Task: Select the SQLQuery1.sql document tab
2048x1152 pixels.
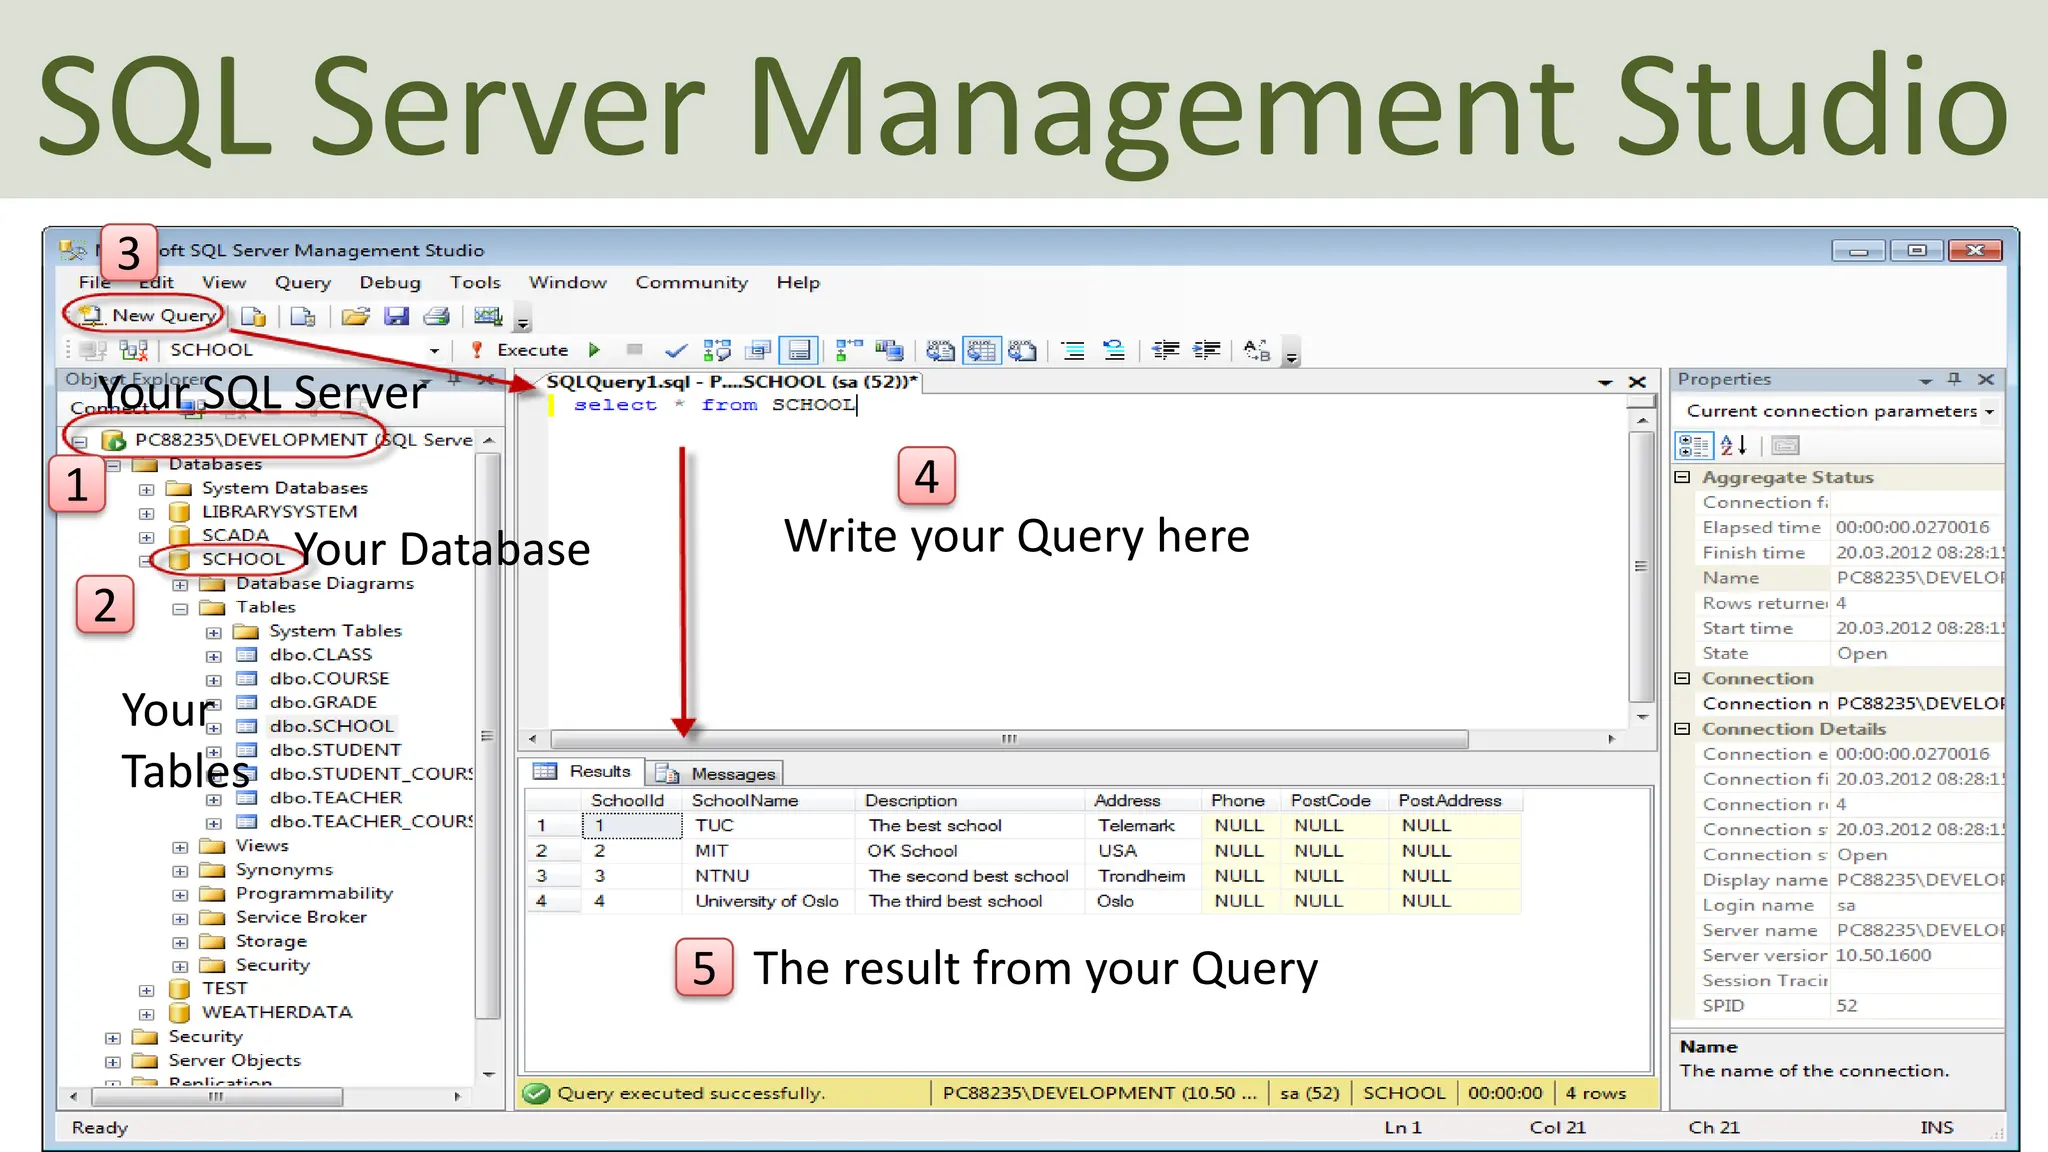Action: (x=732, y=381)
